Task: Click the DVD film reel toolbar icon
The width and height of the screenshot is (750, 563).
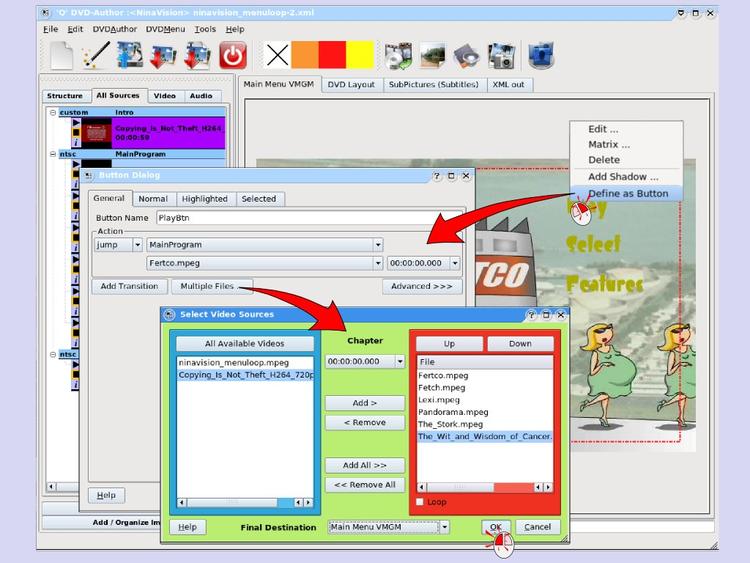Action: tap(398, 55)
